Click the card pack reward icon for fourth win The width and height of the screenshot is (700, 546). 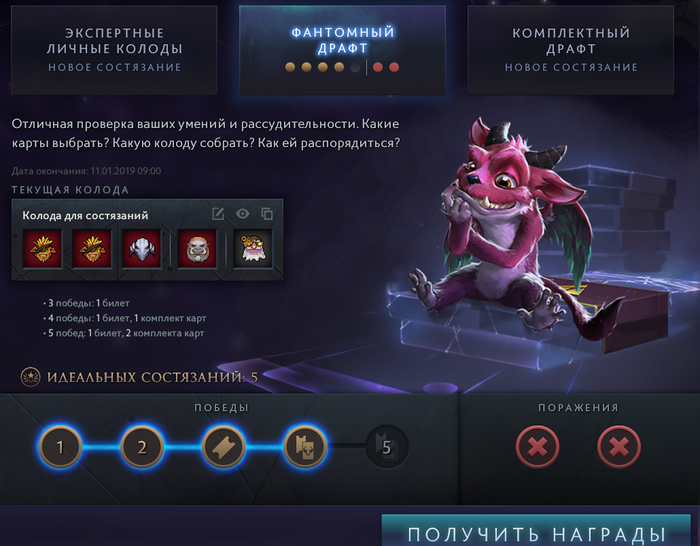pyautogui.click(x=305, y=447)
